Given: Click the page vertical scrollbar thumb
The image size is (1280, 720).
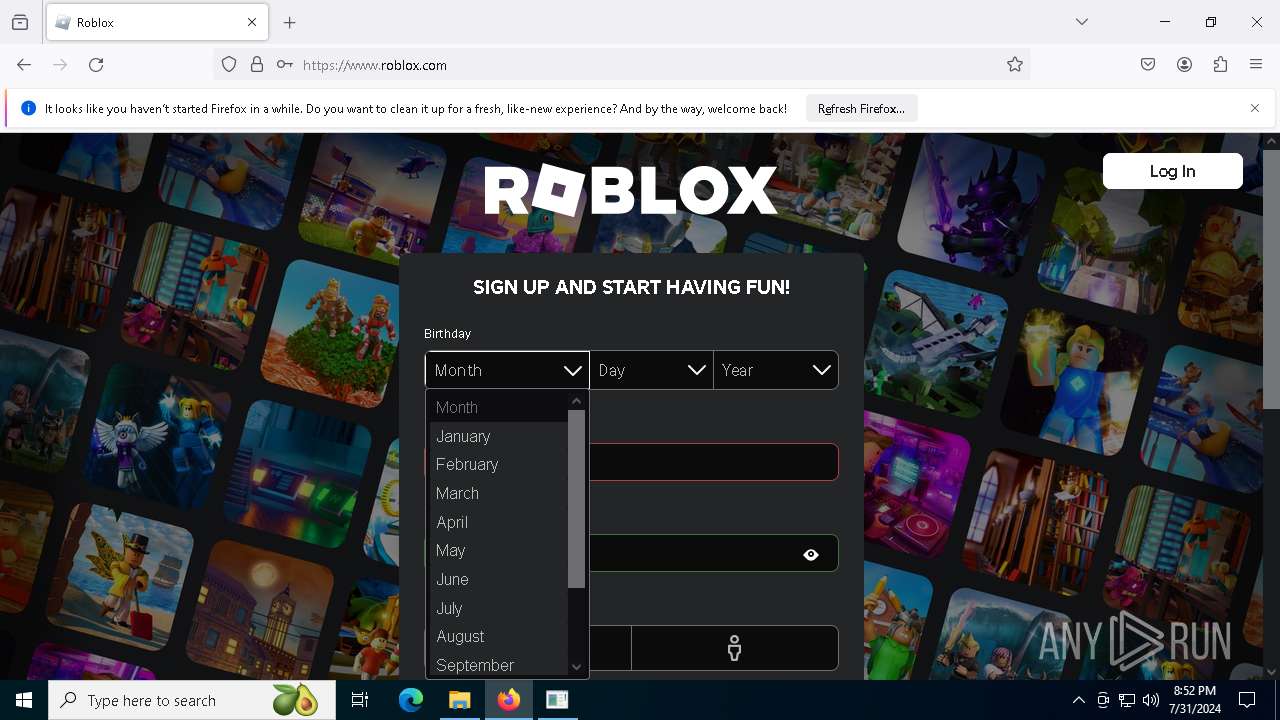Looking at the screenshot, I should (x=1271, y=279).
